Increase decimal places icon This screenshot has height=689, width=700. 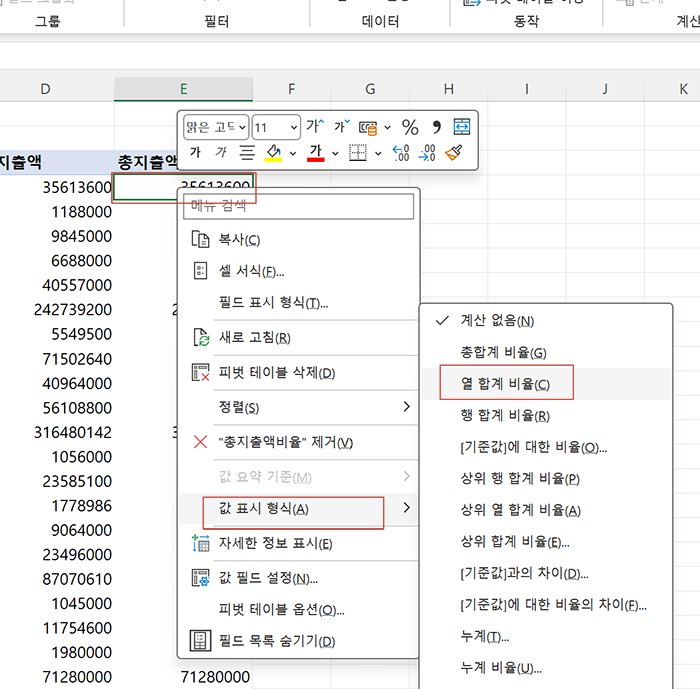point(401,153)
